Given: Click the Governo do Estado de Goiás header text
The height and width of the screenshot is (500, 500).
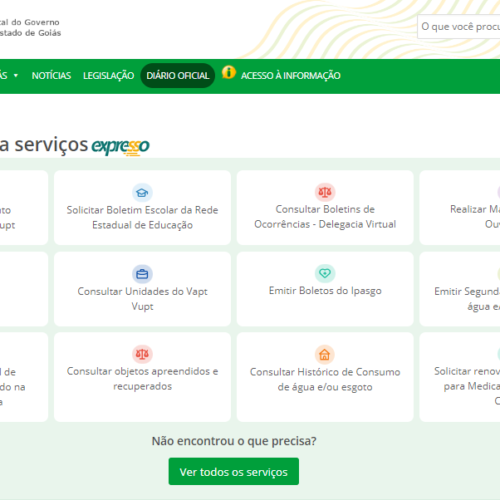Looking at the screenshot, I should [30, 28].
